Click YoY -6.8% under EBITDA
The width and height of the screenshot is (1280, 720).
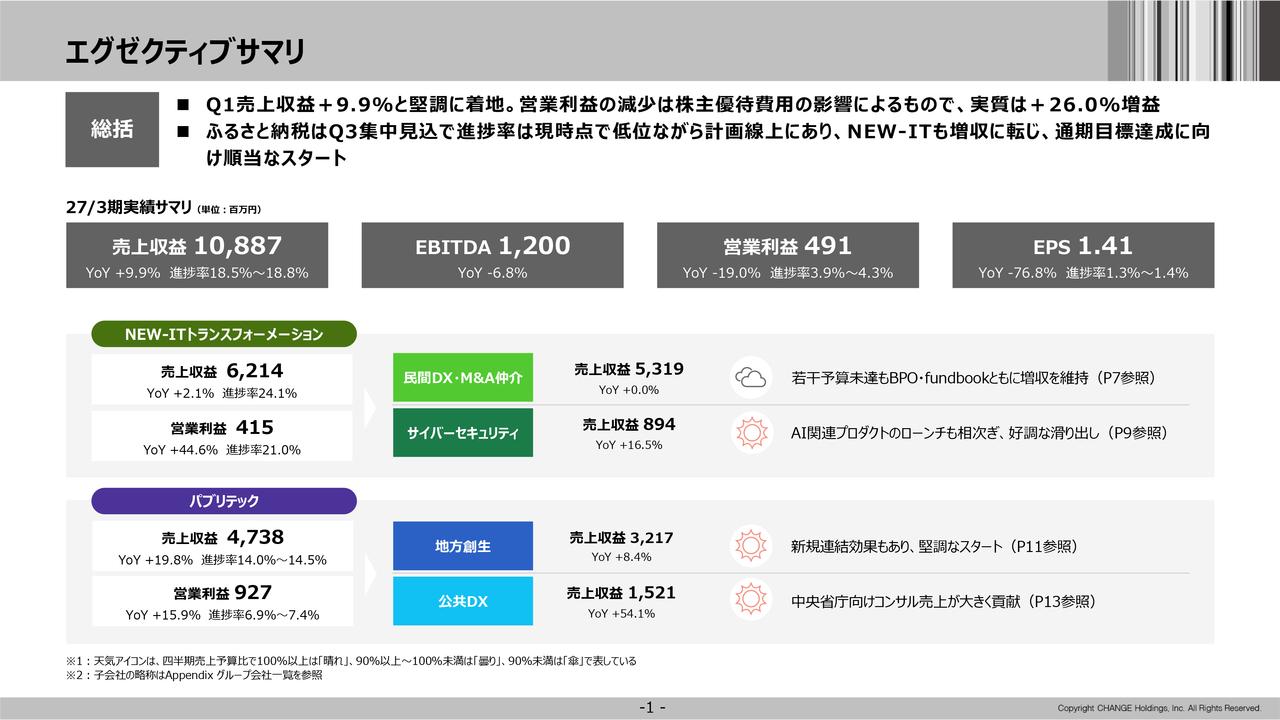492,272
